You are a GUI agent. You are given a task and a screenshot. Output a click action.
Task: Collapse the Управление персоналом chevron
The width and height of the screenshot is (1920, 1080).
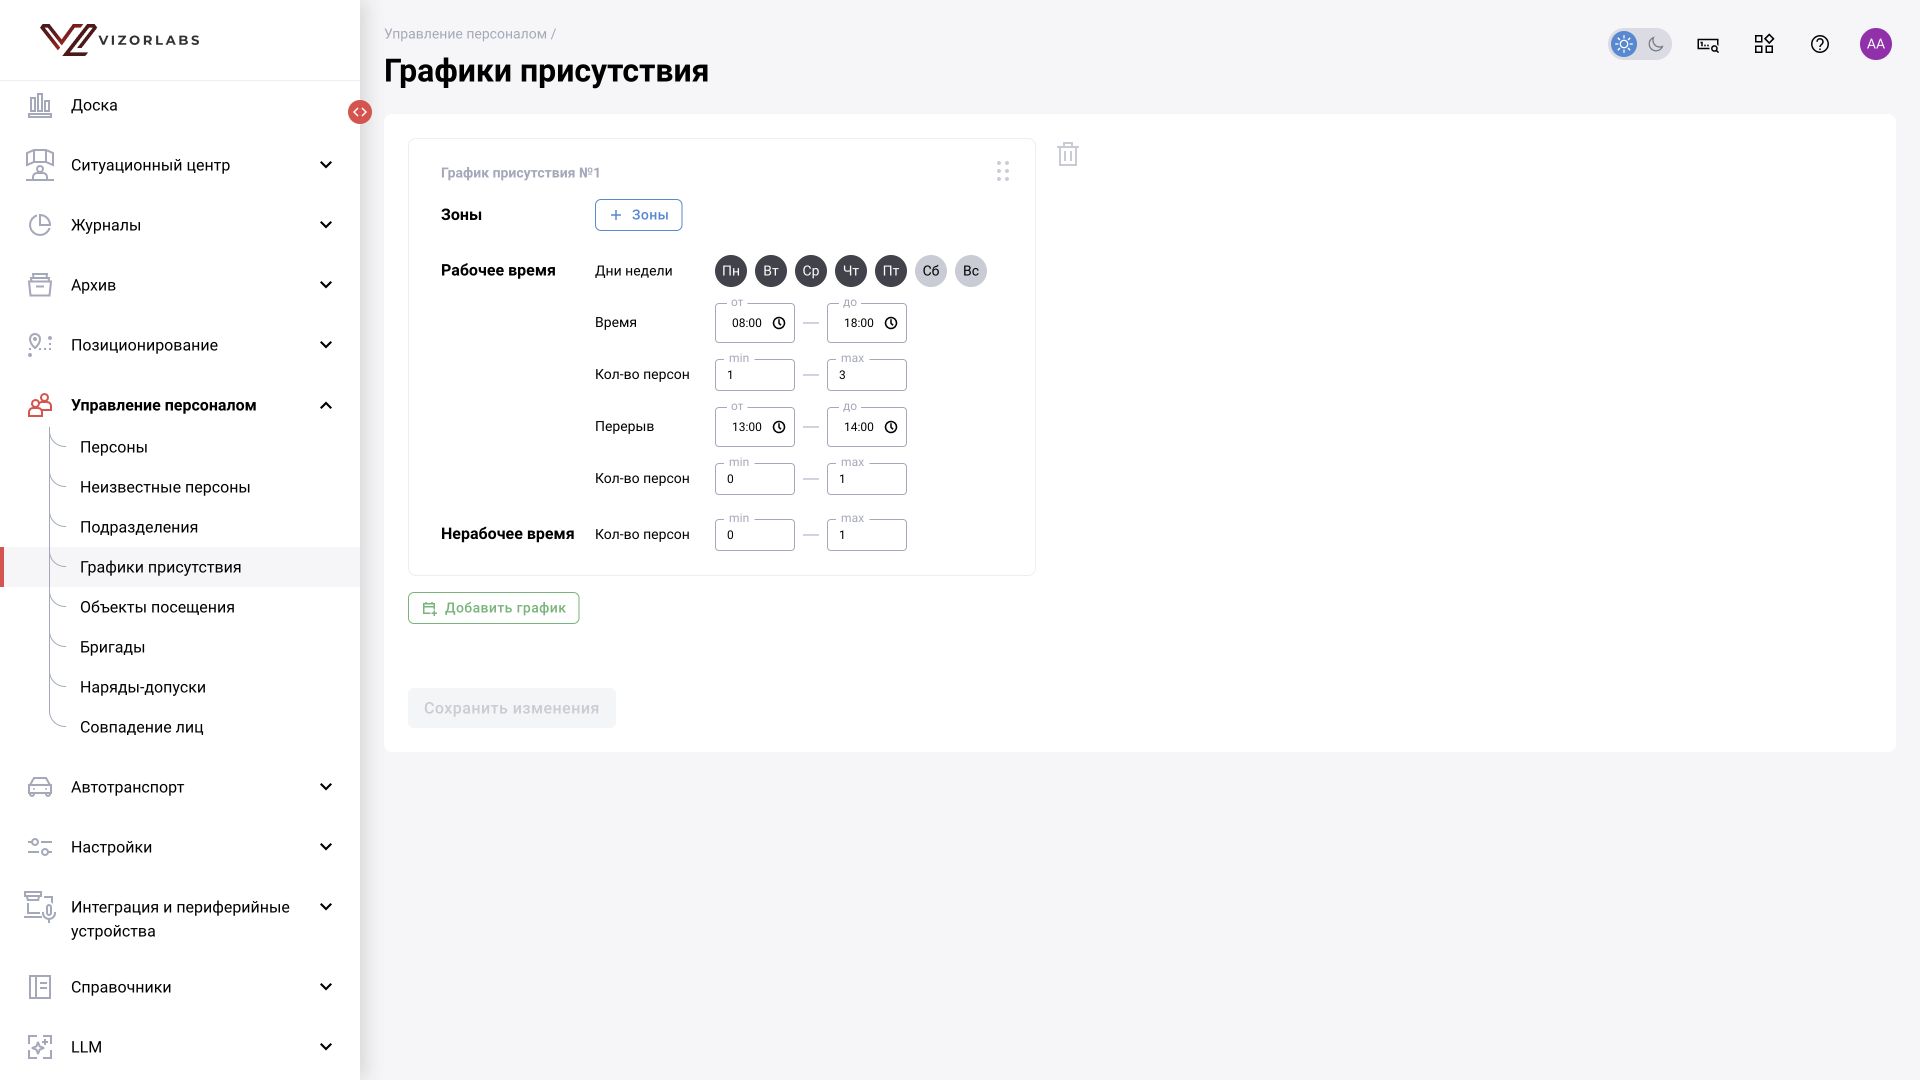point(326,405)
